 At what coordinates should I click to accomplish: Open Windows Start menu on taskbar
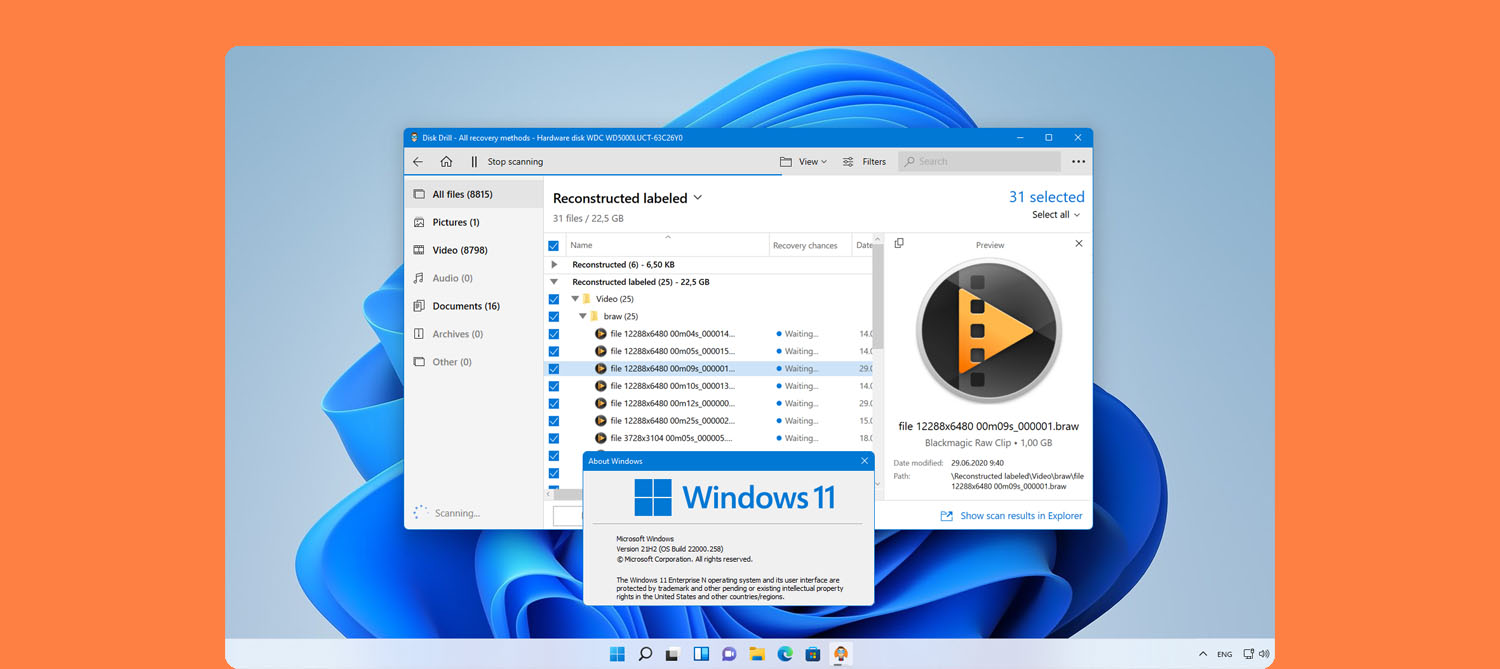point(617,654)
